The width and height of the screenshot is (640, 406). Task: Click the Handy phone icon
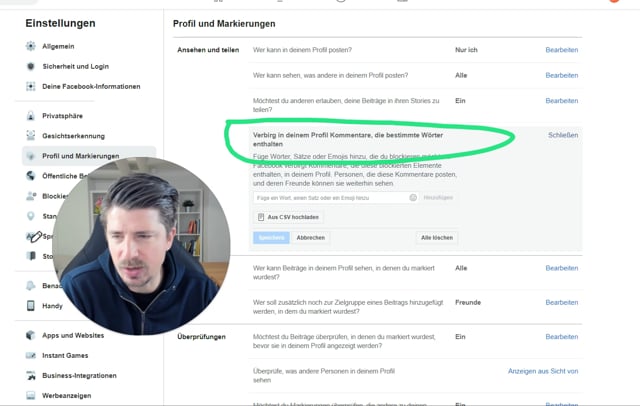pos(31,306)
